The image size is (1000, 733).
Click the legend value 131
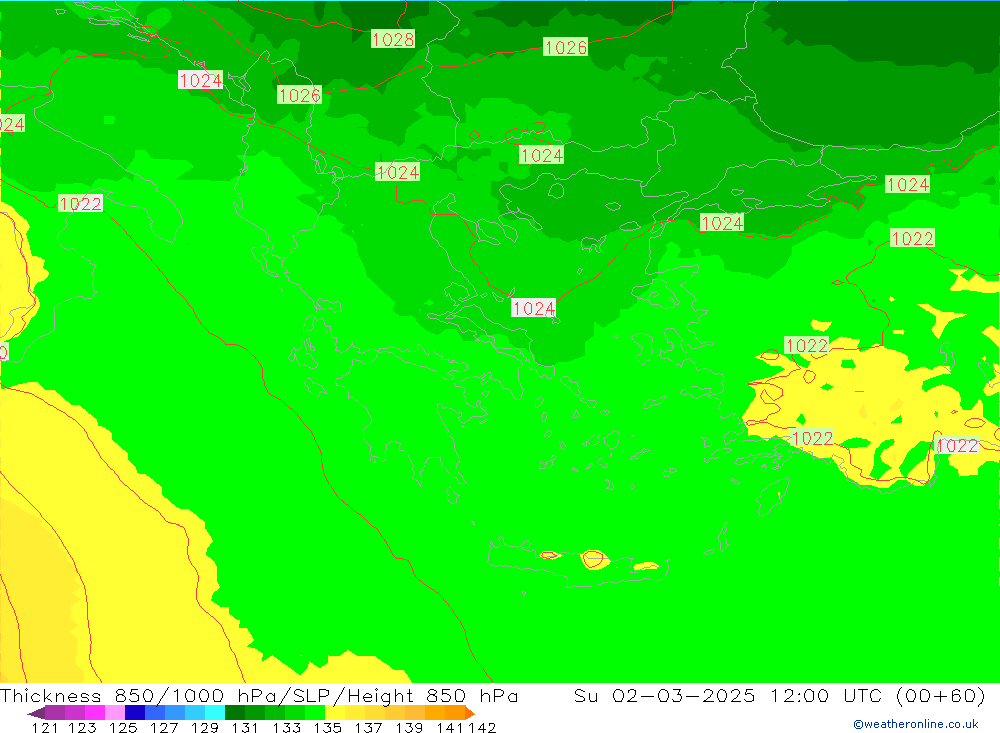245,727
